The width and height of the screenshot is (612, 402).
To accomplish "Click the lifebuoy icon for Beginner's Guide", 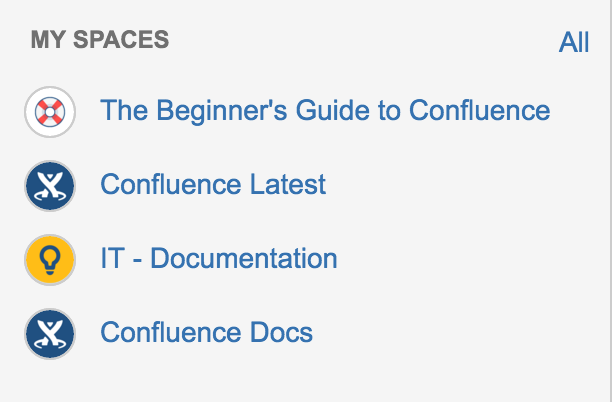I will point(49,111).
